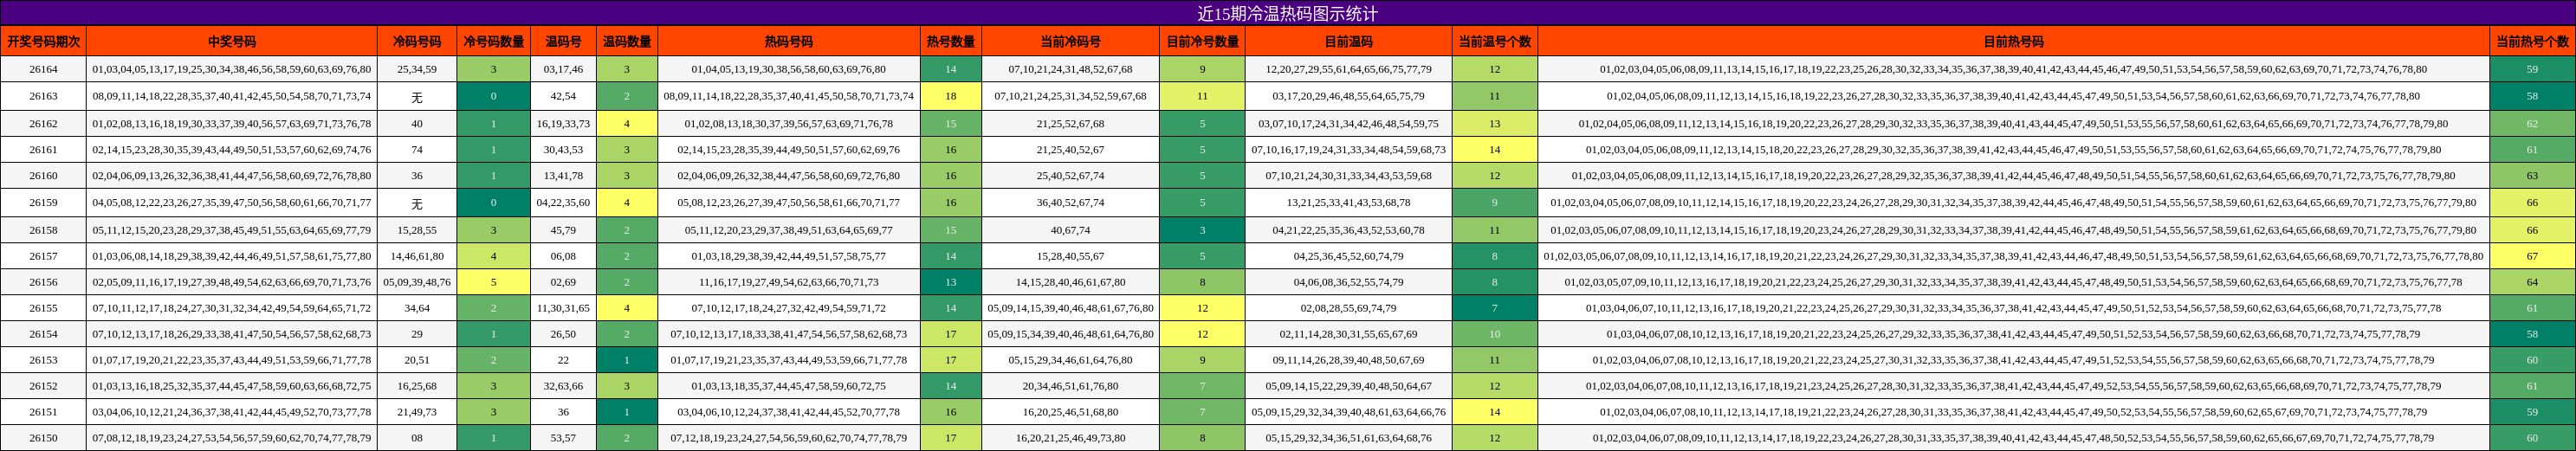Screen dimensions: 2576x451
Task: Select period cell 26157
Action: [43, 256]
